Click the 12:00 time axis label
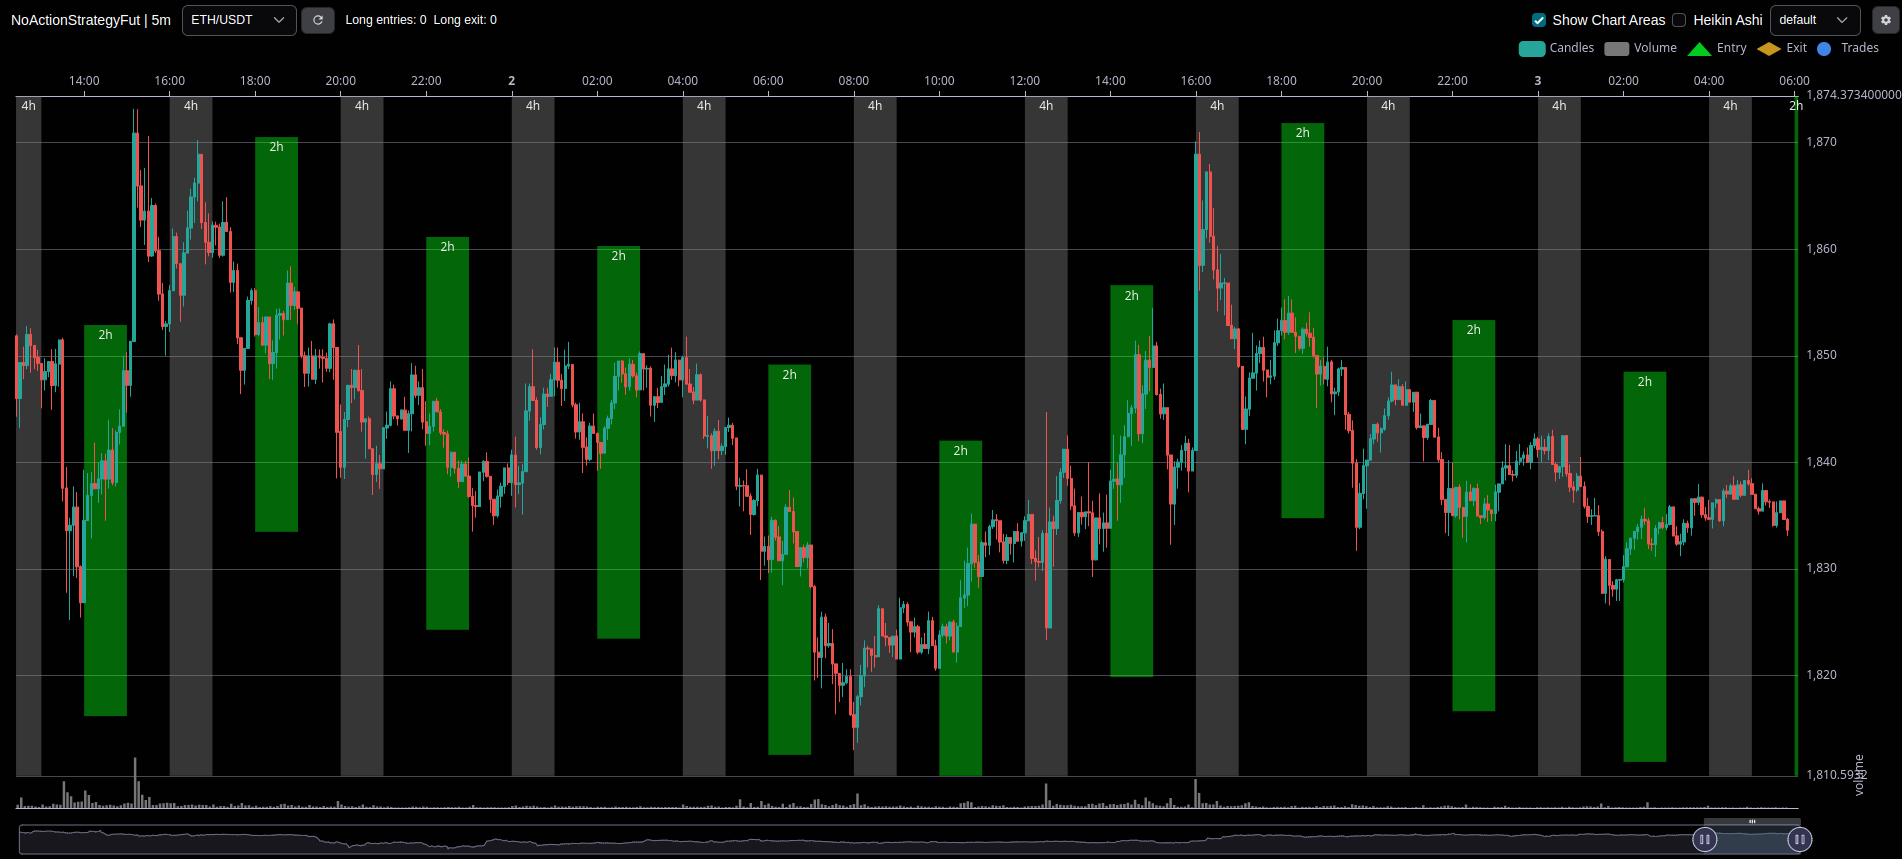The height and width of the screenshot is (859, 1902). (1024, 81)
